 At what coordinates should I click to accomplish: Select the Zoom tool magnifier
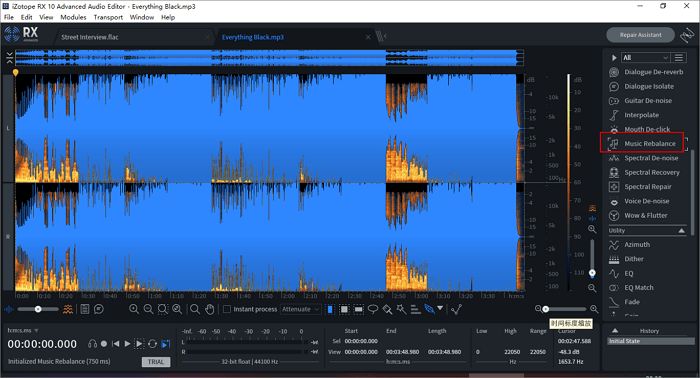tap(195, 309)
